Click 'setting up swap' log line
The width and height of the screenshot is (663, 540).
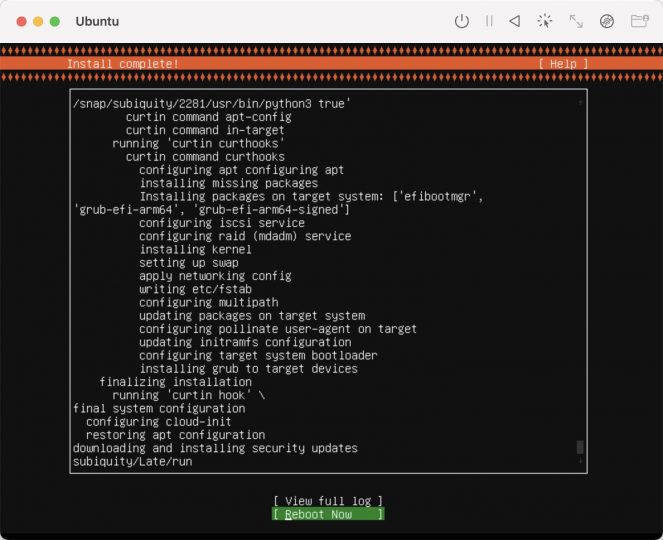(189, 263)
